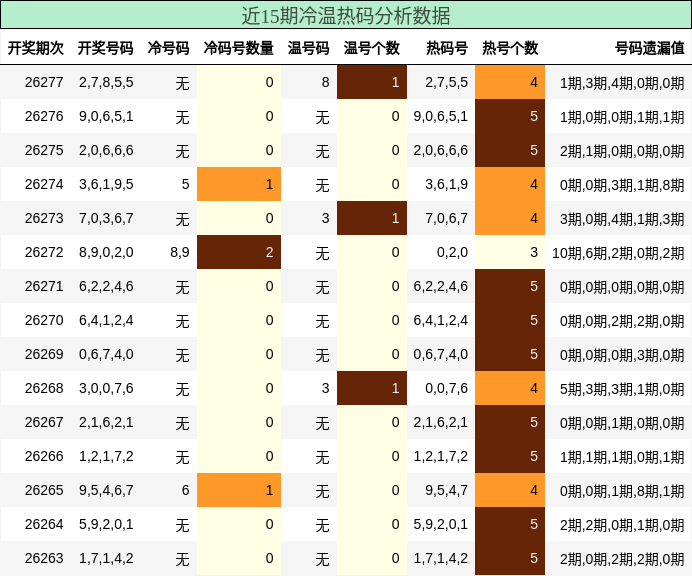Select the 号码遗漏值 column header
Screen dimensions: 692x576
click(650, 48)
